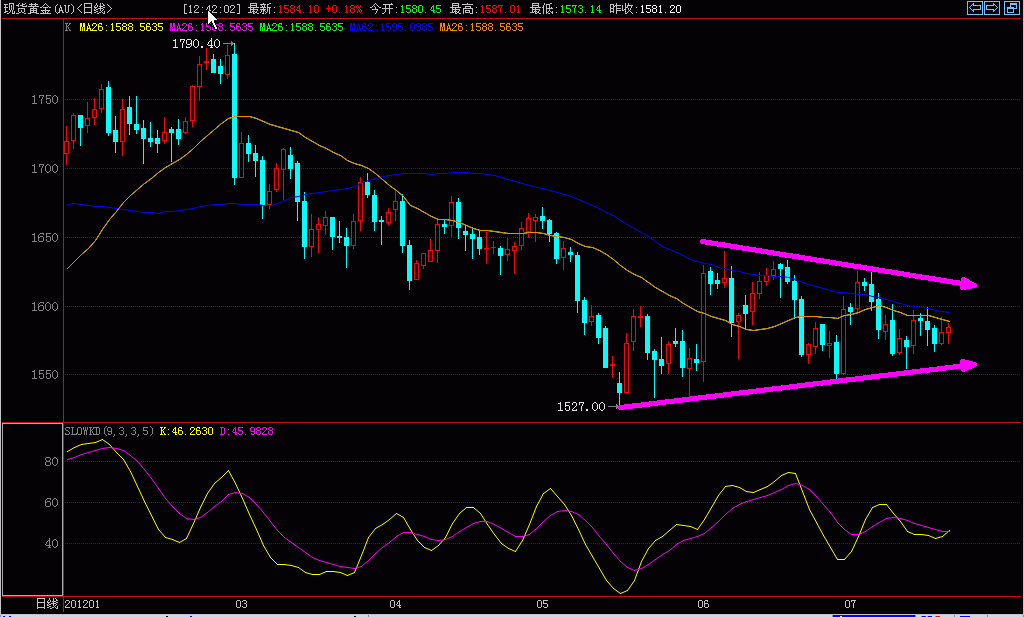The width and height of the screenshot is (1024, 617).
Task: Click the 07 month marker on time axis
Action: [x=850, y=604]
